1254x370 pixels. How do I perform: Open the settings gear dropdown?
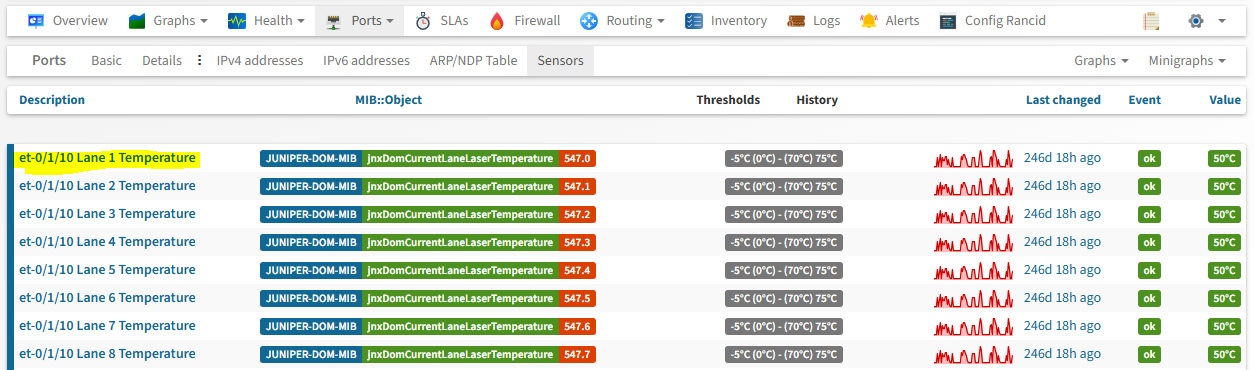(x=1205, y=20)
